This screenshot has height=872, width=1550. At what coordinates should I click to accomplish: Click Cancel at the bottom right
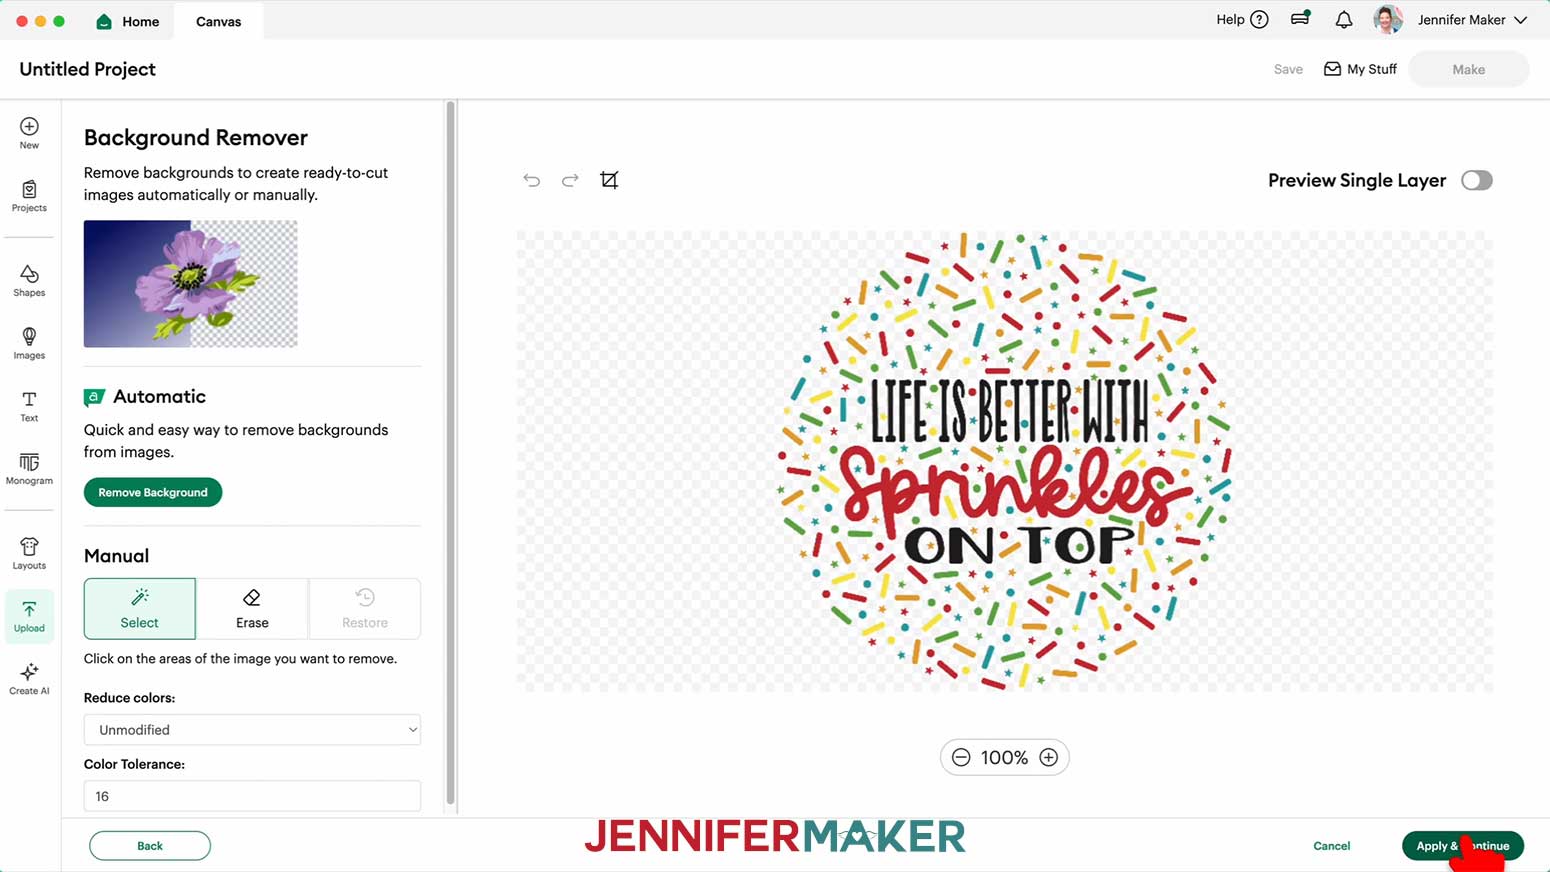(1332, 846)
